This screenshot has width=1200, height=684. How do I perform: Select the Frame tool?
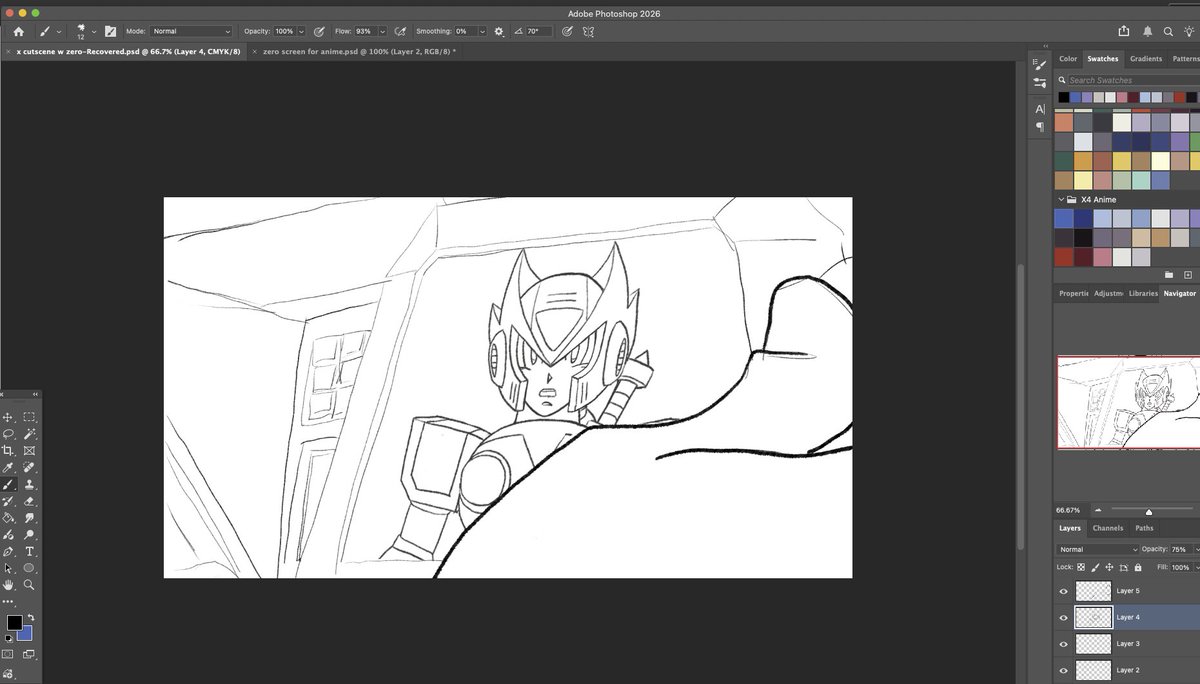point(29,451)
